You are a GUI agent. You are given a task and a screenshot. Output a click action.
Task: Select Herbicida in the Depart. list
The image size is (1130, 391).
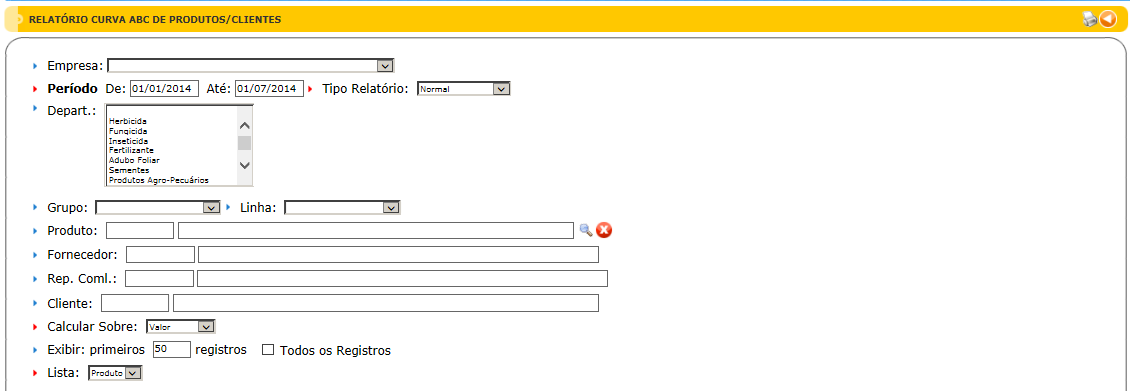coord(128,122)
